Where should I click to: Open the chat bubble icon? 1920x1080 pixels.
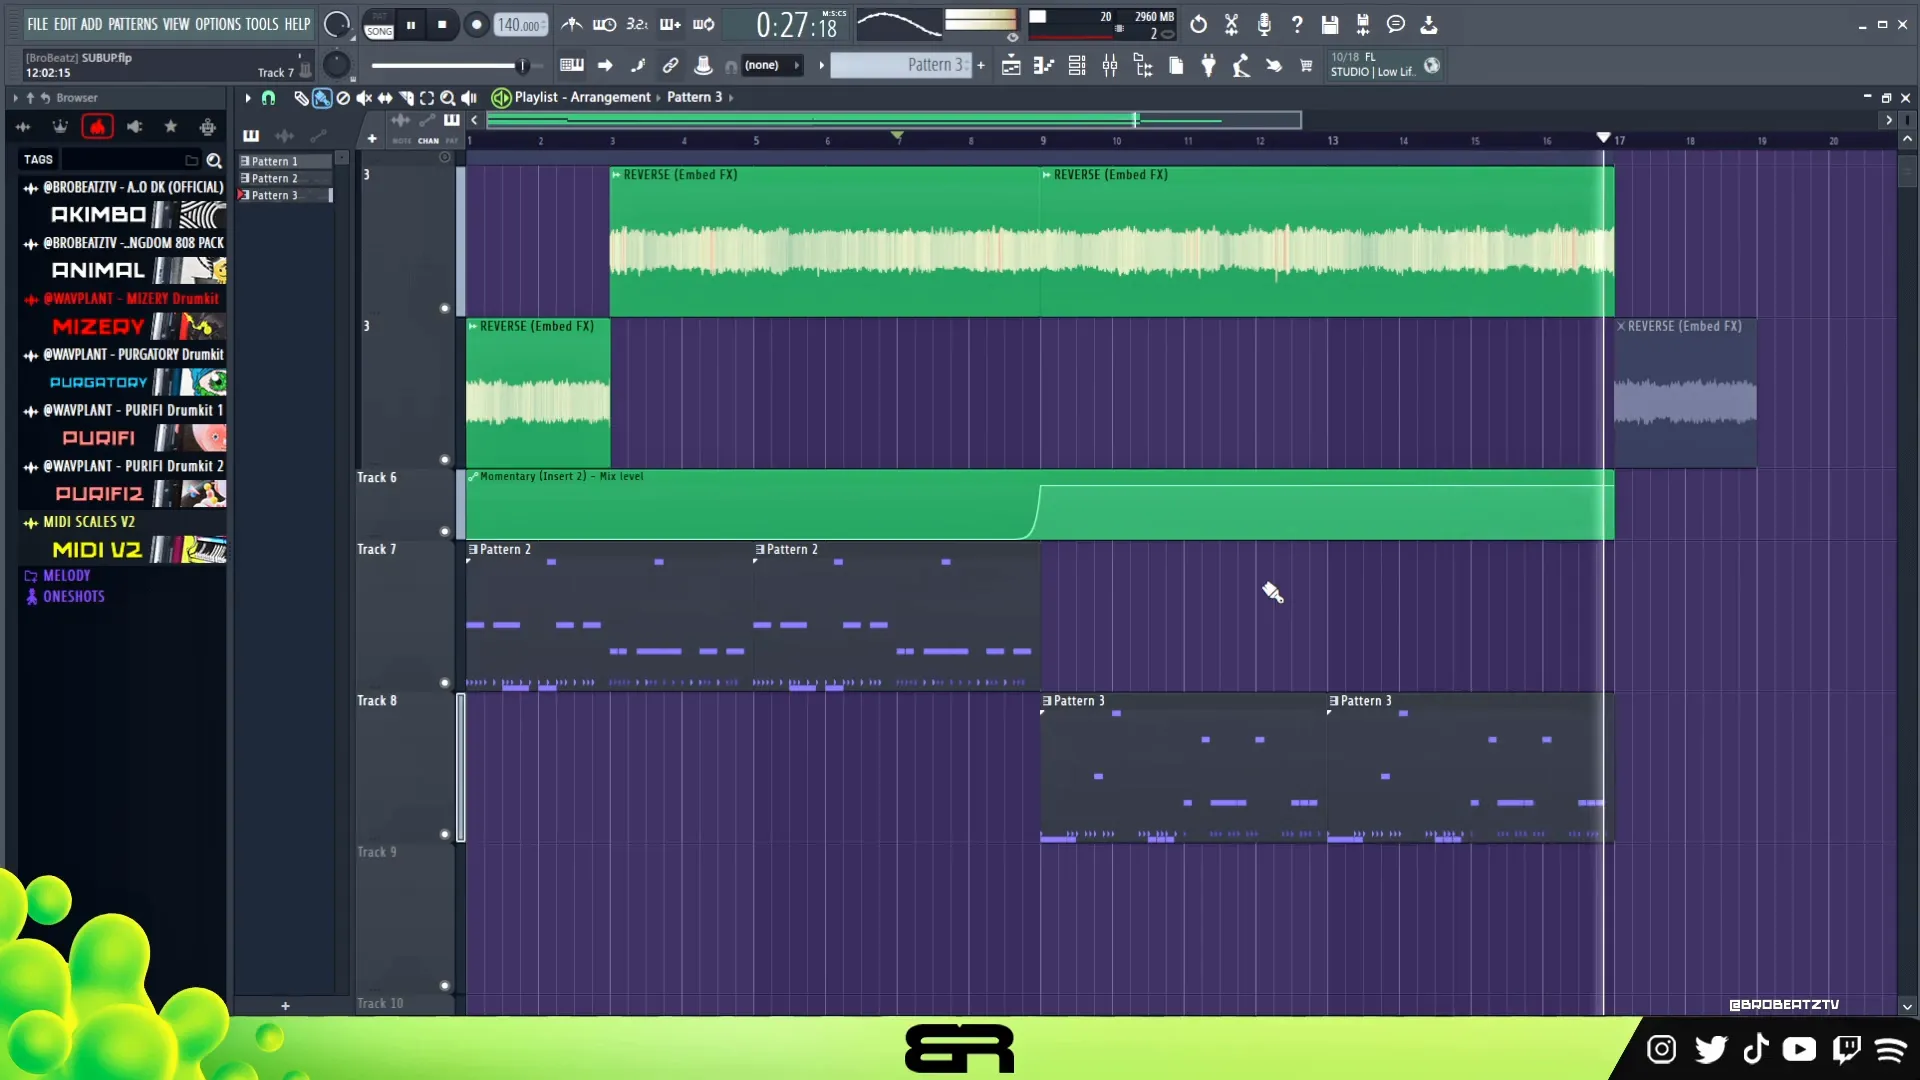point(1396,24)
